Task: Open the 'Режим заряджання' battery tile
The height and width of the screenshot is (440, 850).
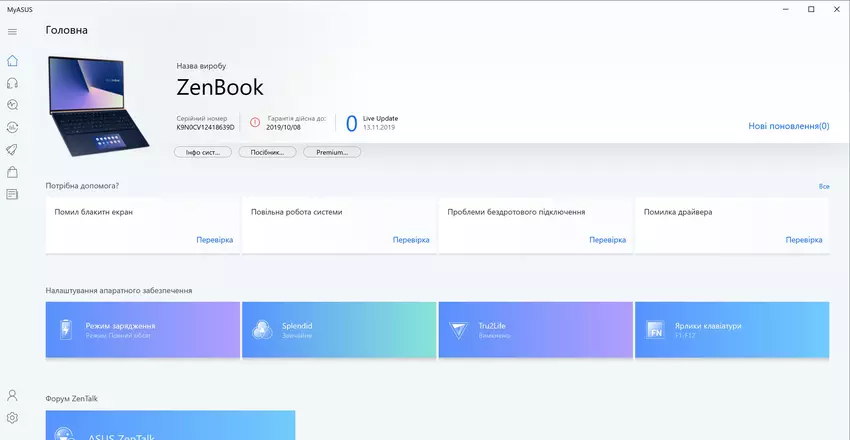Action: tap(143, 330)
